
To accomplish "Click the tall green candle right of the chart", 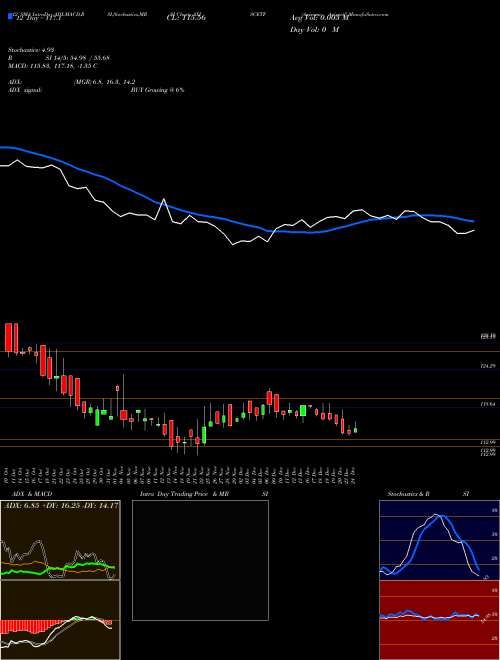I will 303,411.
